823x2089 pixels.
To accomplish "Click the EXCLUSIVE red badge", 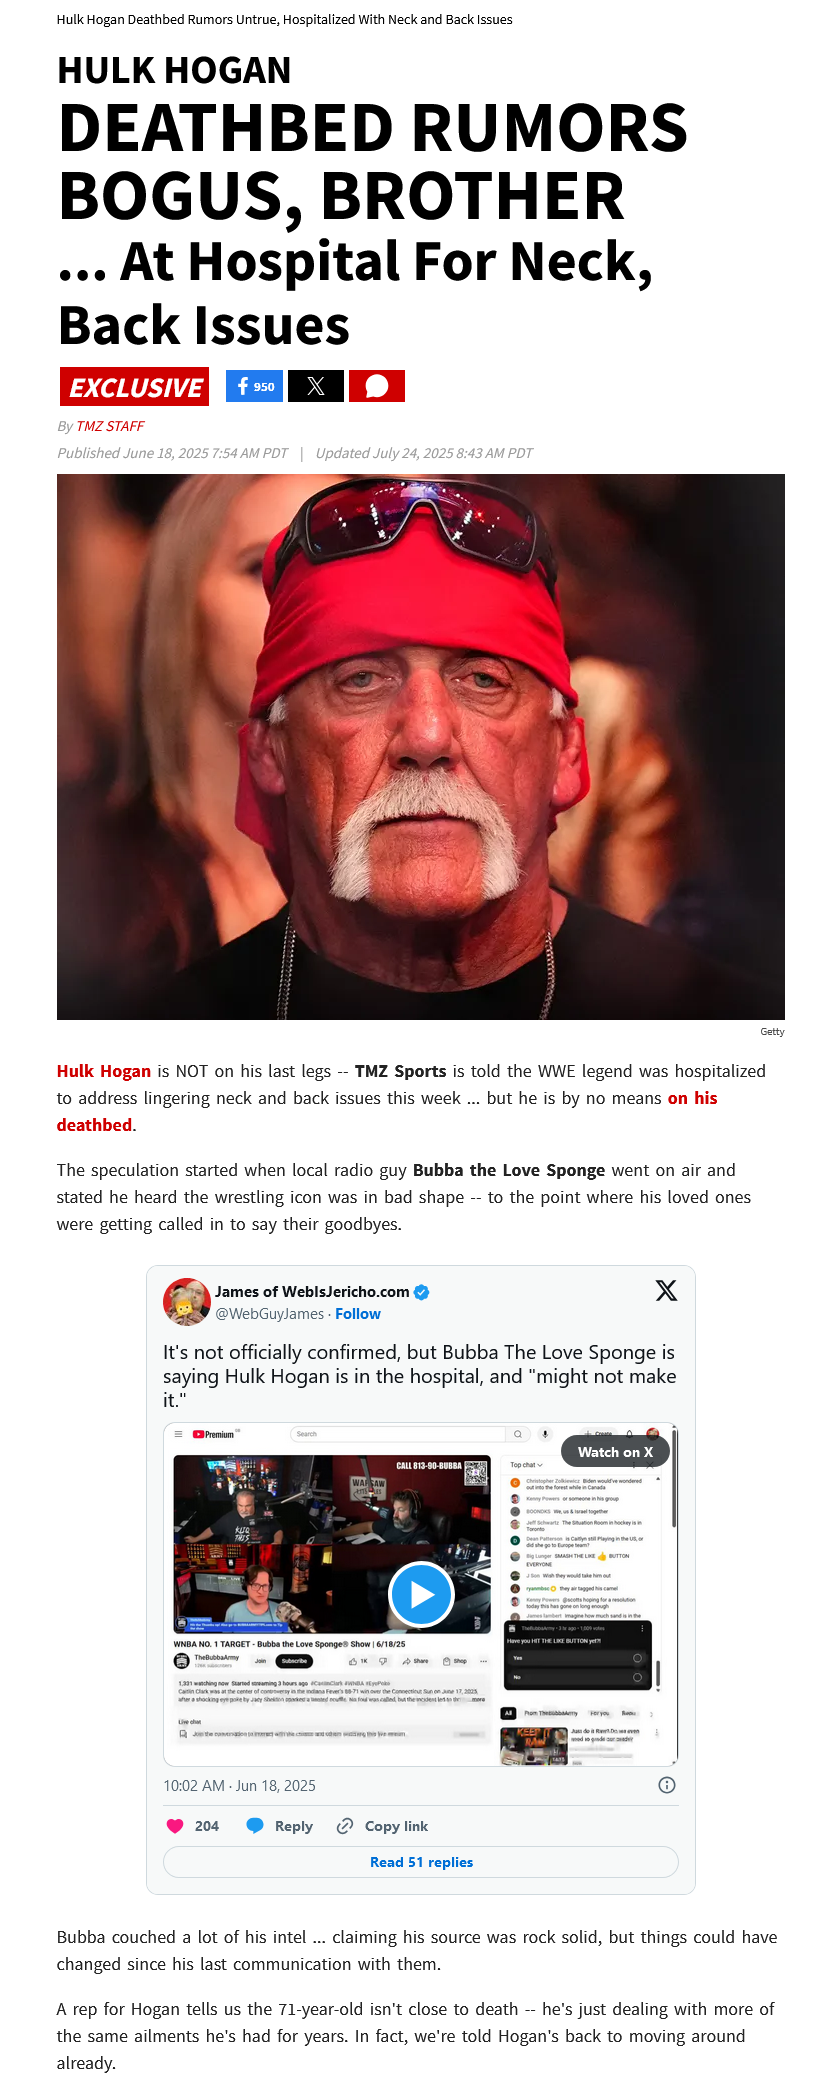I will pyautogui.click(x=134, y=387).
